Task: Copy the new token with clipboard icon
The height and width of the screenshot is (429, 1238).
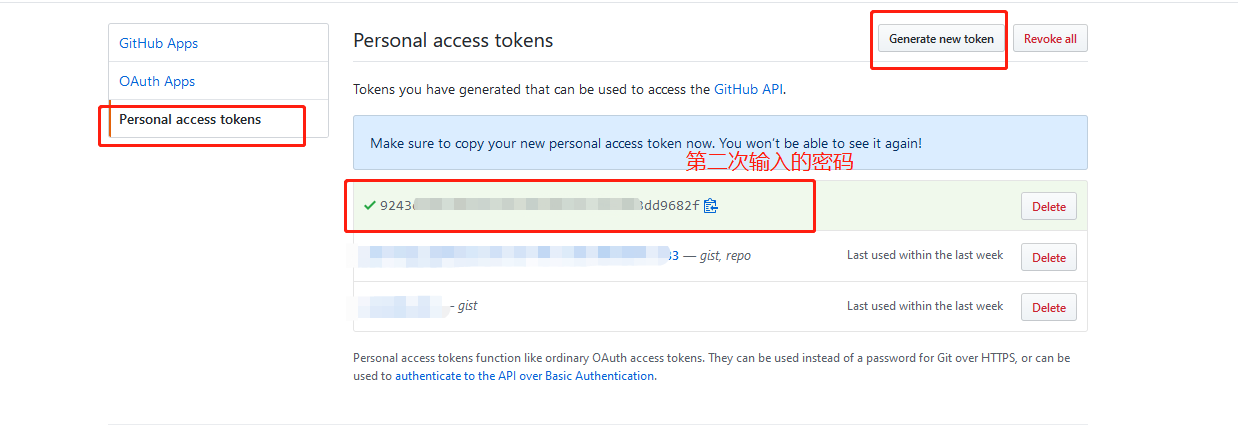Action: pyautogui.click(x=711, y=206)
